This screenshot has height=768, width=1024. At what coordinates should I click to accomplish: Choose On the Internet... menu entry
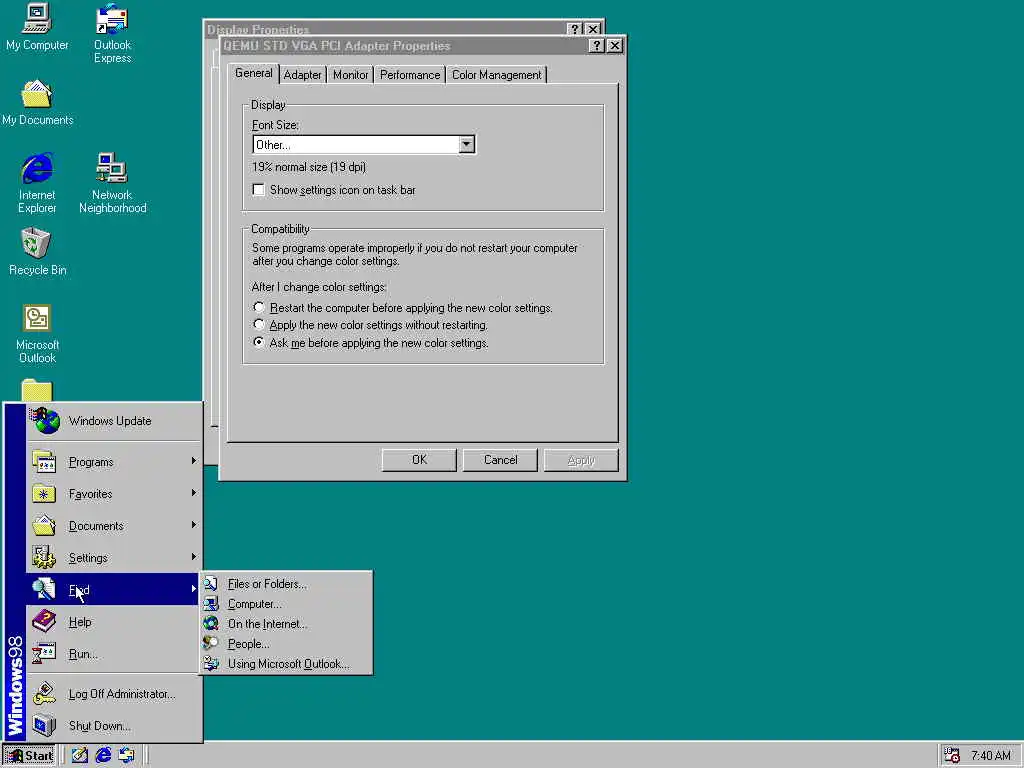[286, 624]
